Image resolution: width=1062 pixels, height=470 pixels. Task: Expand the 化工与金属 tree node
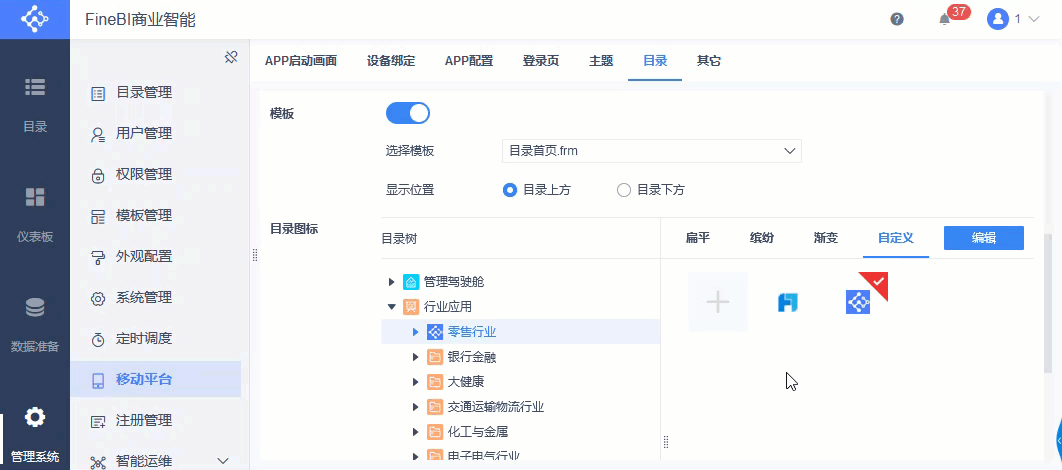(416, 432)
